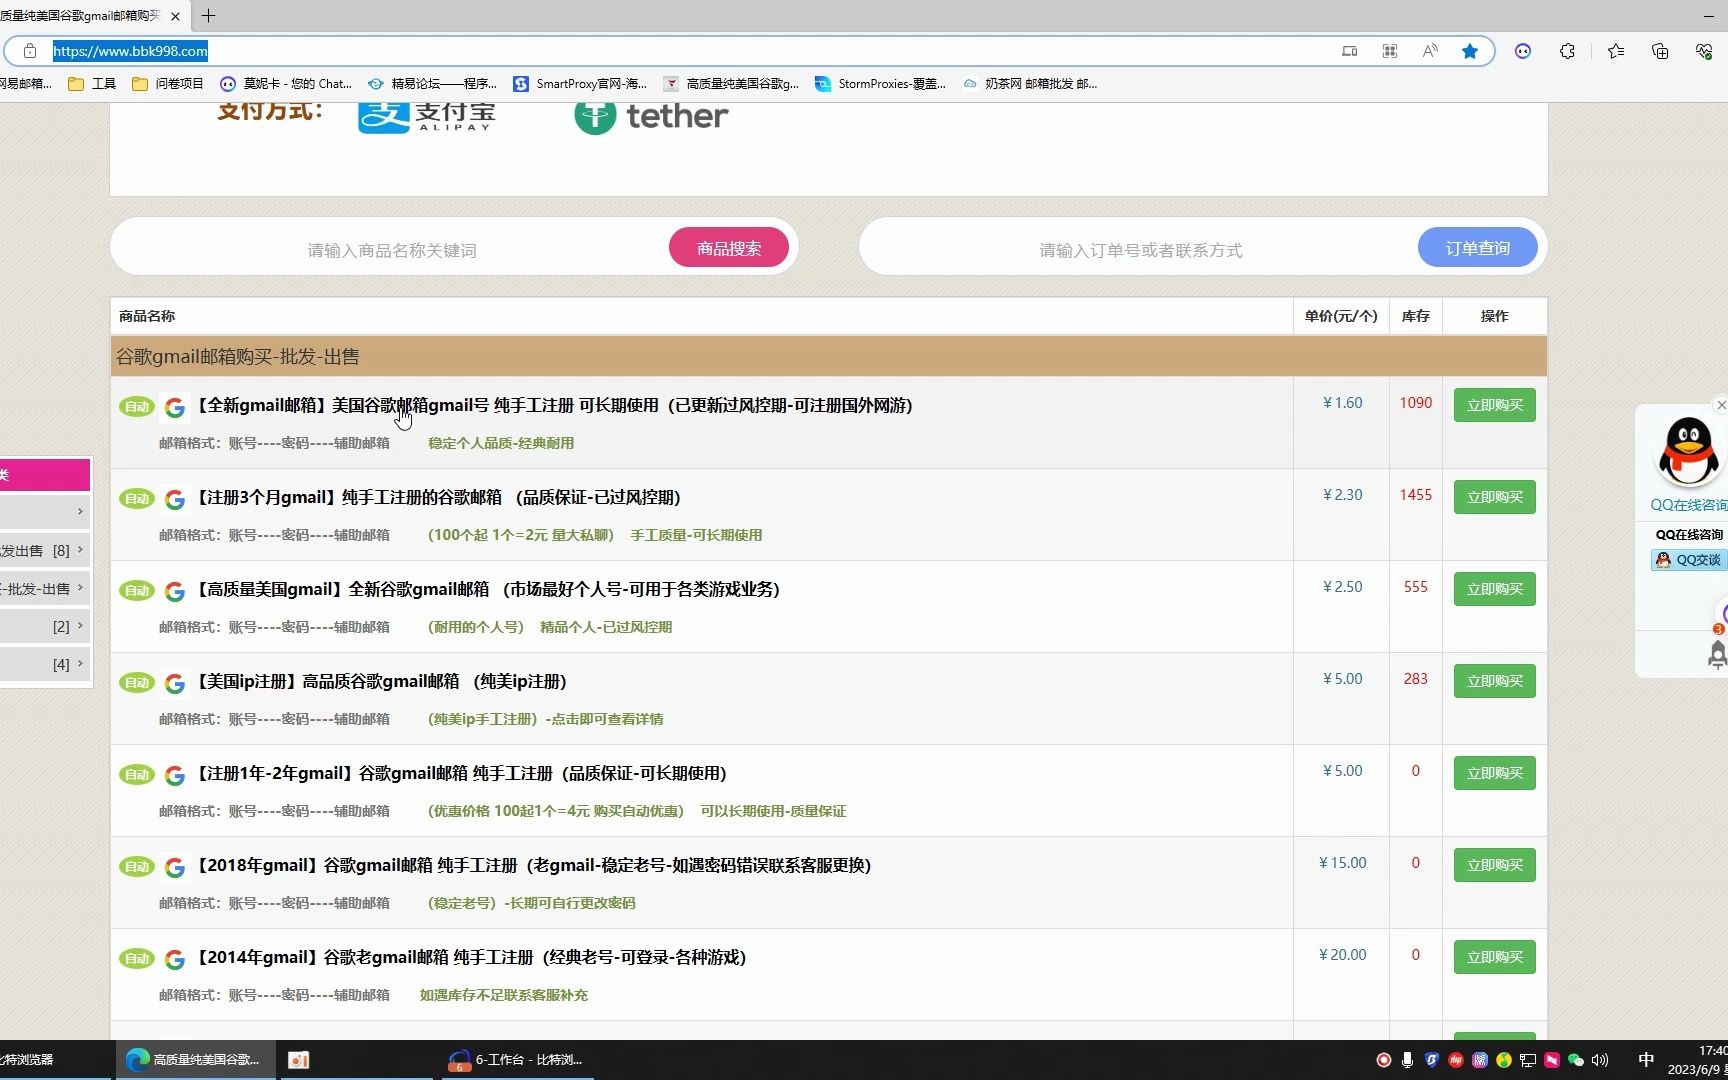Click the order number query field
The image size is (1728, 1080).
click(x=1140, y=250)
